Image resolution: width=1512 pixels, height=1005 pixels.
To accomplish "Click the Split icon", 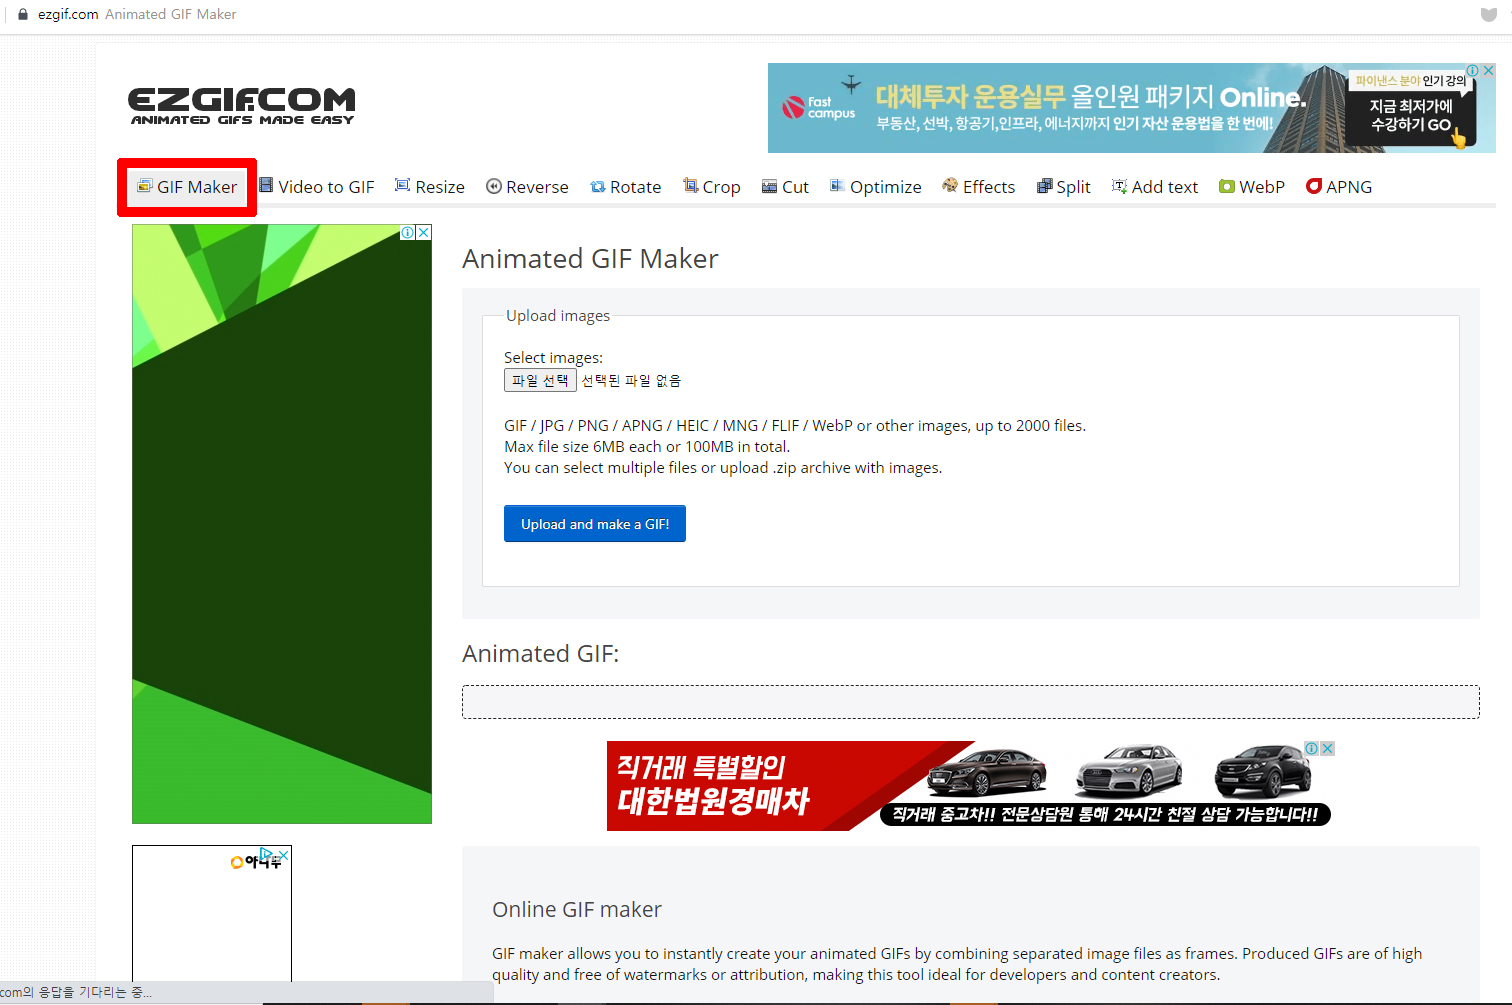I will [1044, 186].
